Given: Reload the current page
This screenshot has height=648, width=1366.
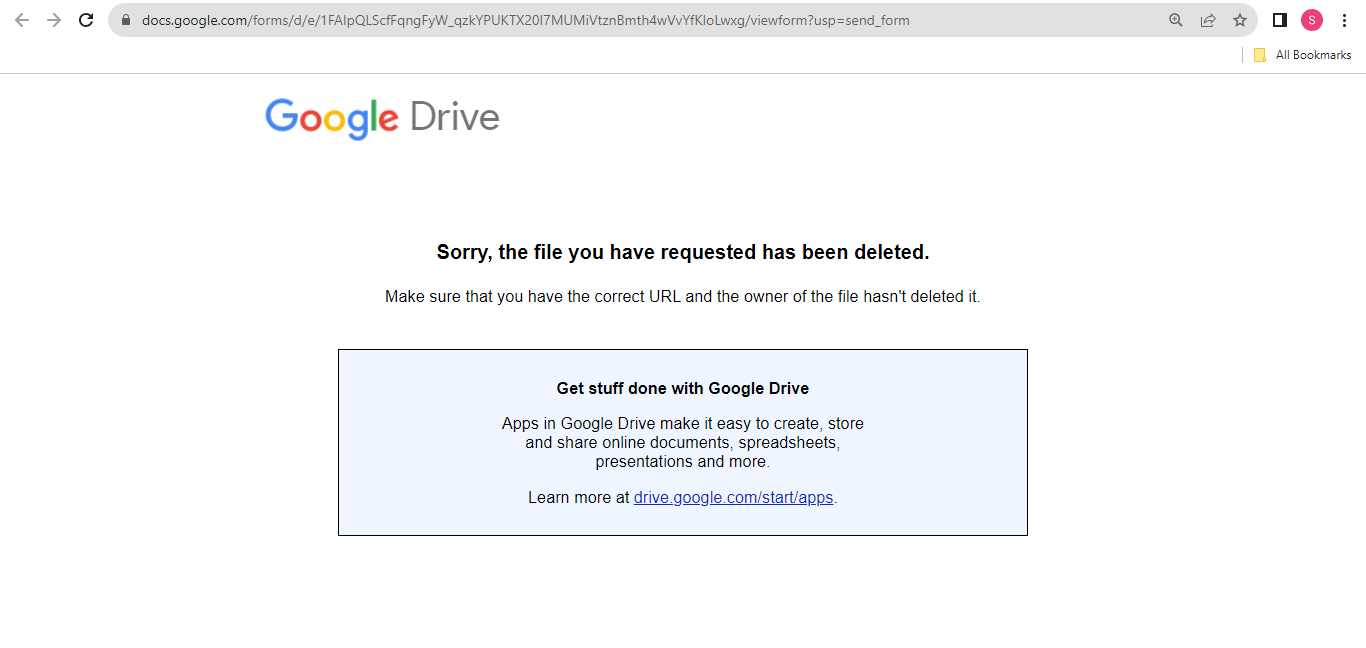Looking at the screenshot, I should click(86, 20).
